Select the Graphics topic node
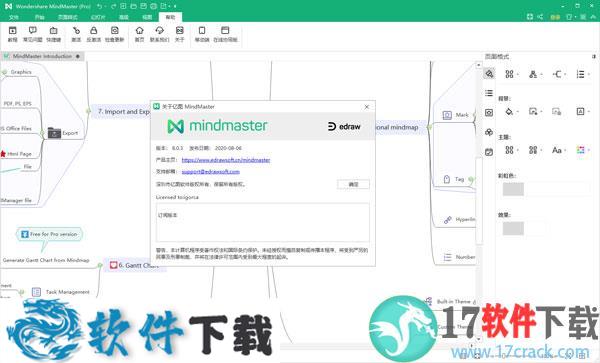600x363 pixels. pos(21,72)
